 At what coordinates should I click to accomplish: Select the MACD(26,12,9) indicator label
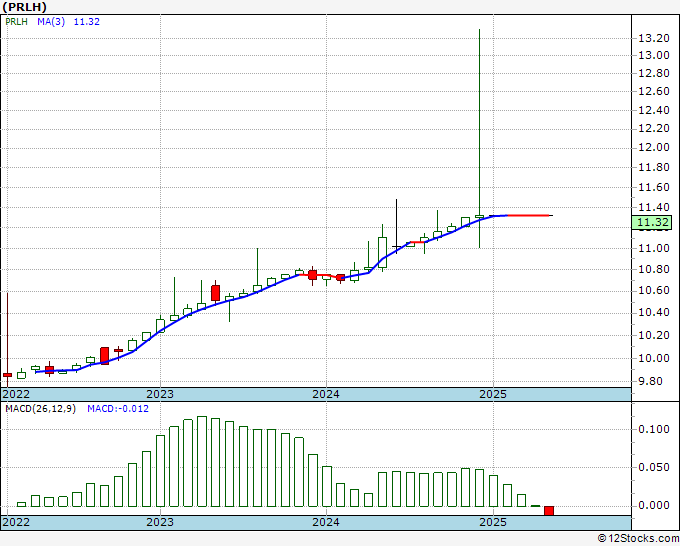click(40, 409)
